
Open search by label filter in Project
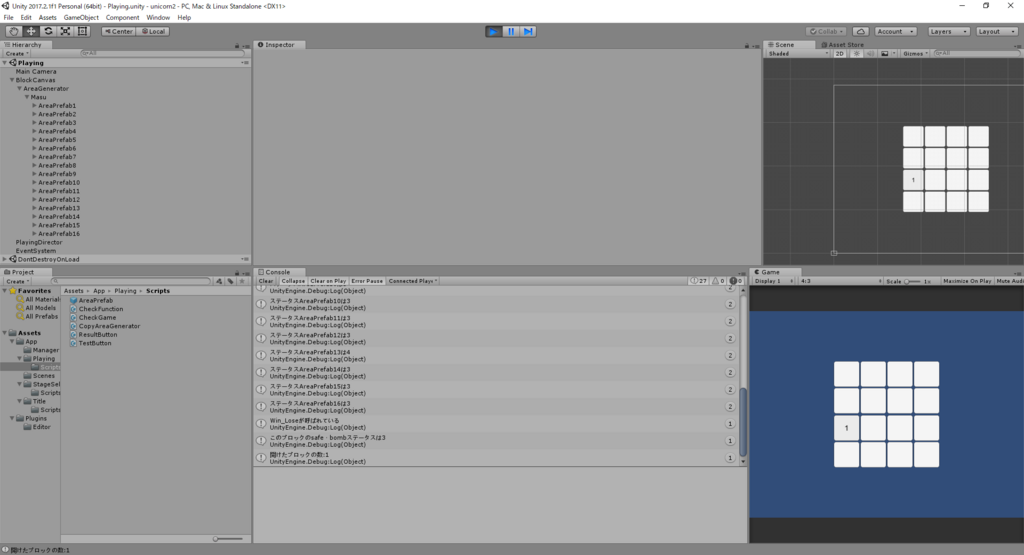pyautogui.click(x=231, y=281)
